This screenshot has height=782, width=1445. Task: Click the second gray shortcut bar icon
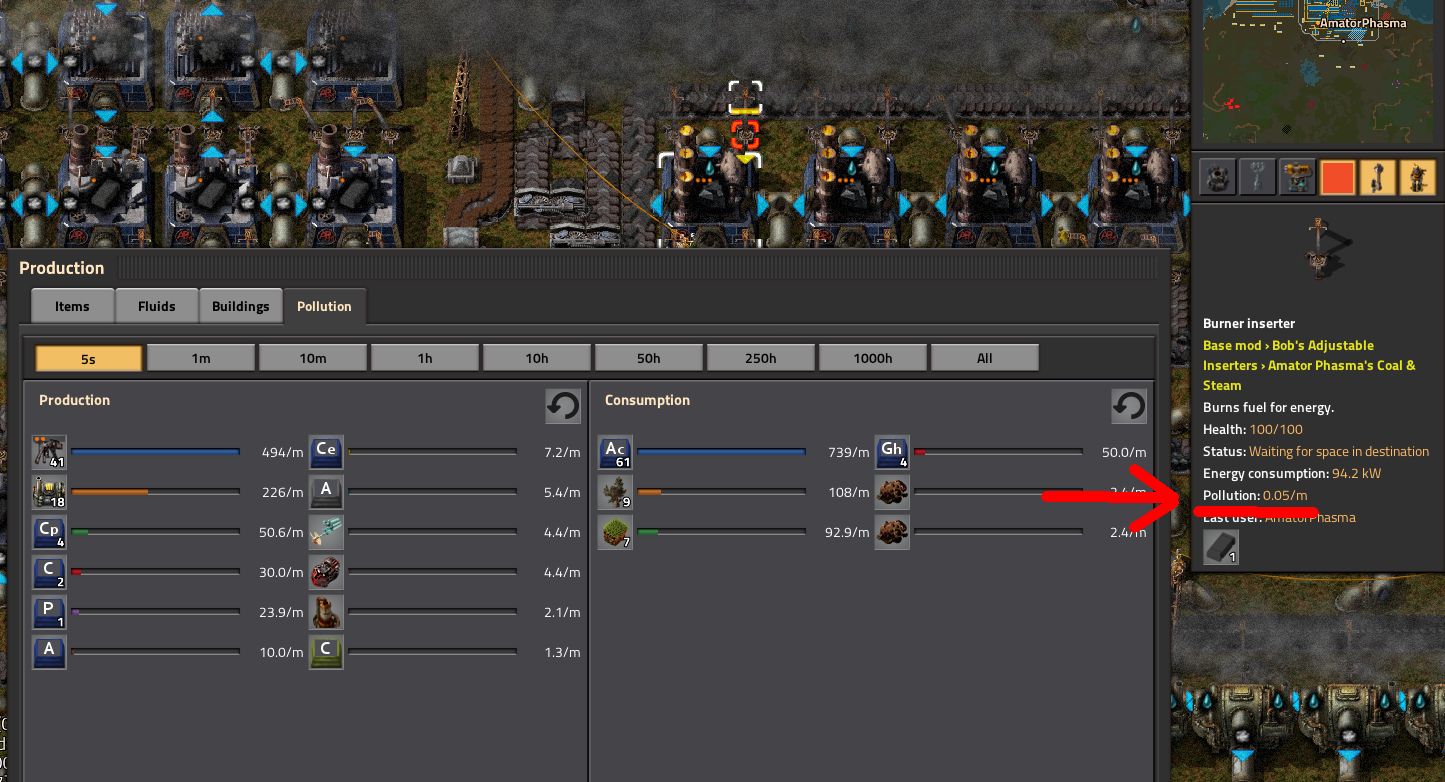1257,177
